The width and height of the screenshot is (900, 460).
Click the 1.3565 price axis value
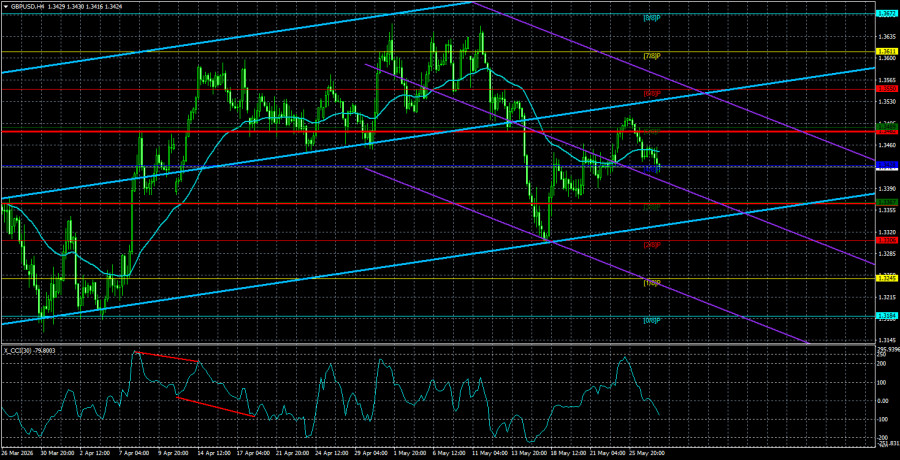(887, 80)
